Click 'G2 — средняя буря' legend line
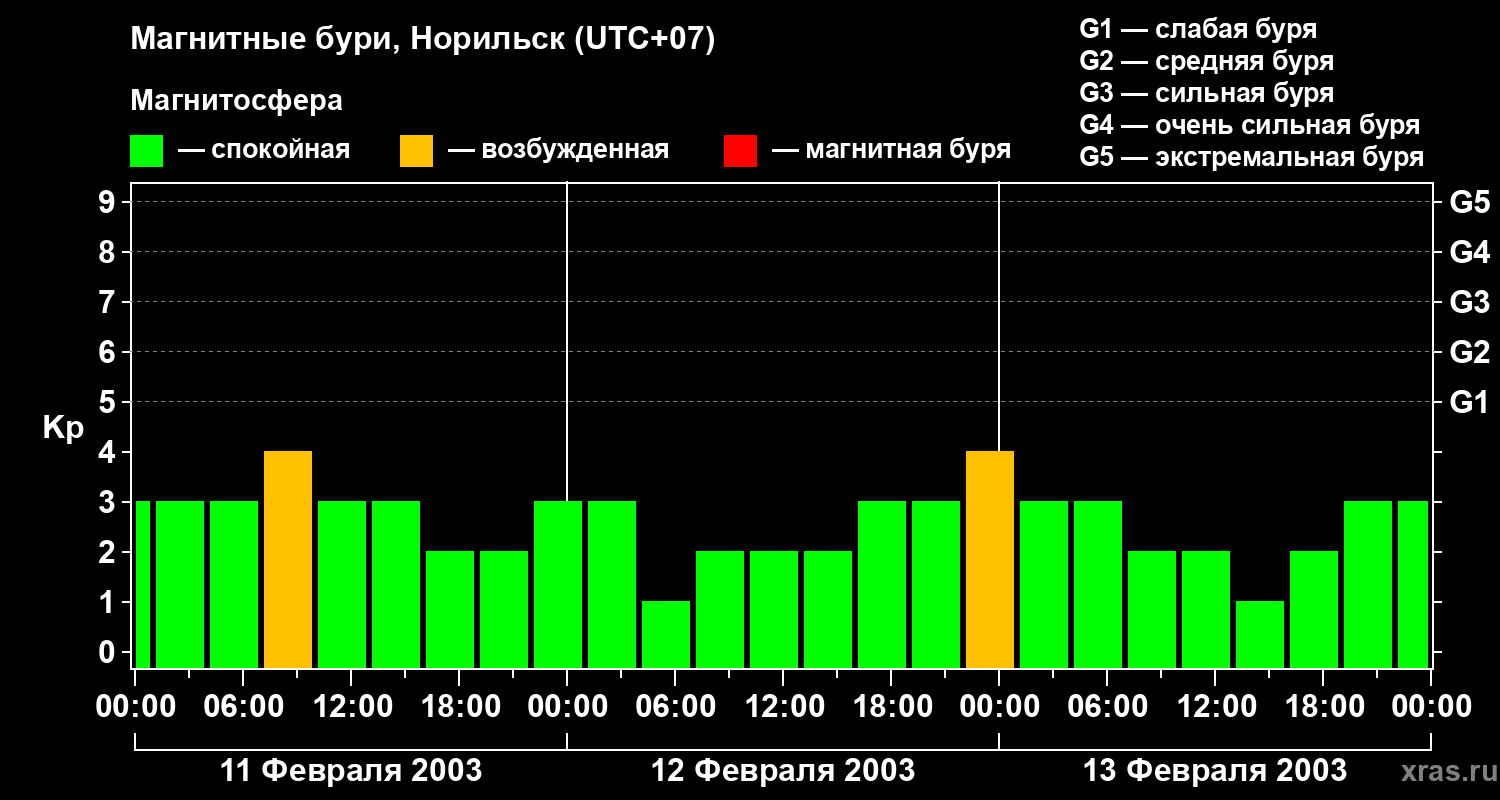The image size is (1500, 800). [x=1206, y=61]
